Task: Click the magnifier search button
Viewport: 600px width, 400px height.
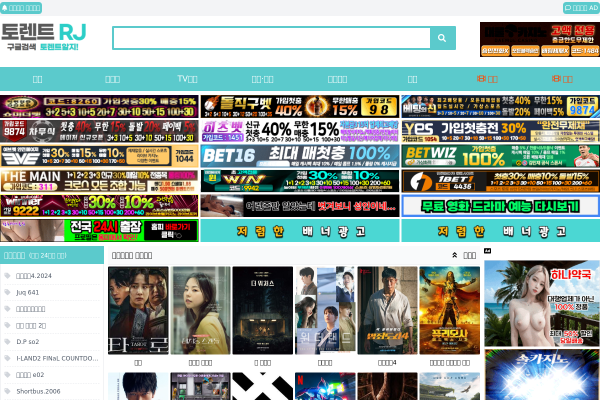Action: tap(442, 38)
